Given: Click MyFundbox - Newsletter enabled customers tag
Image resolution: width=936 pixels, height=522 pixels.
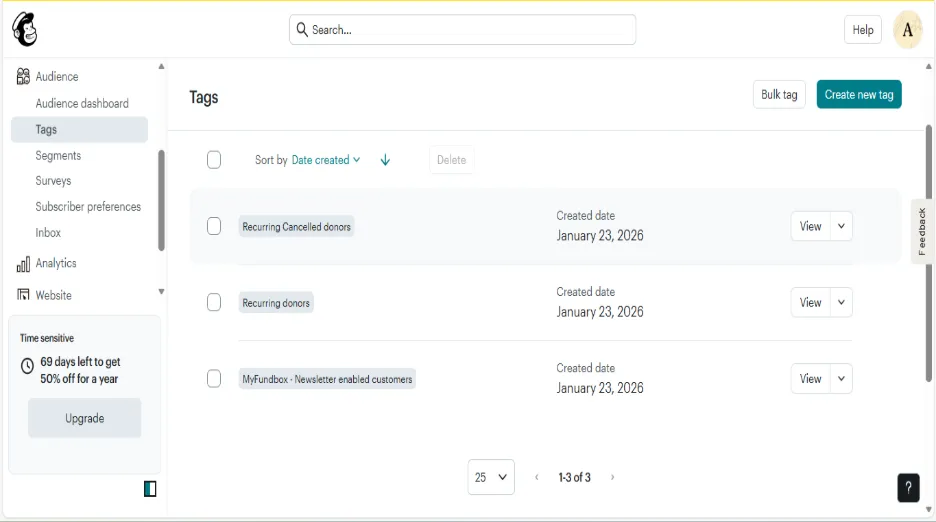Looking at the screenshot, I should point(327,379).
